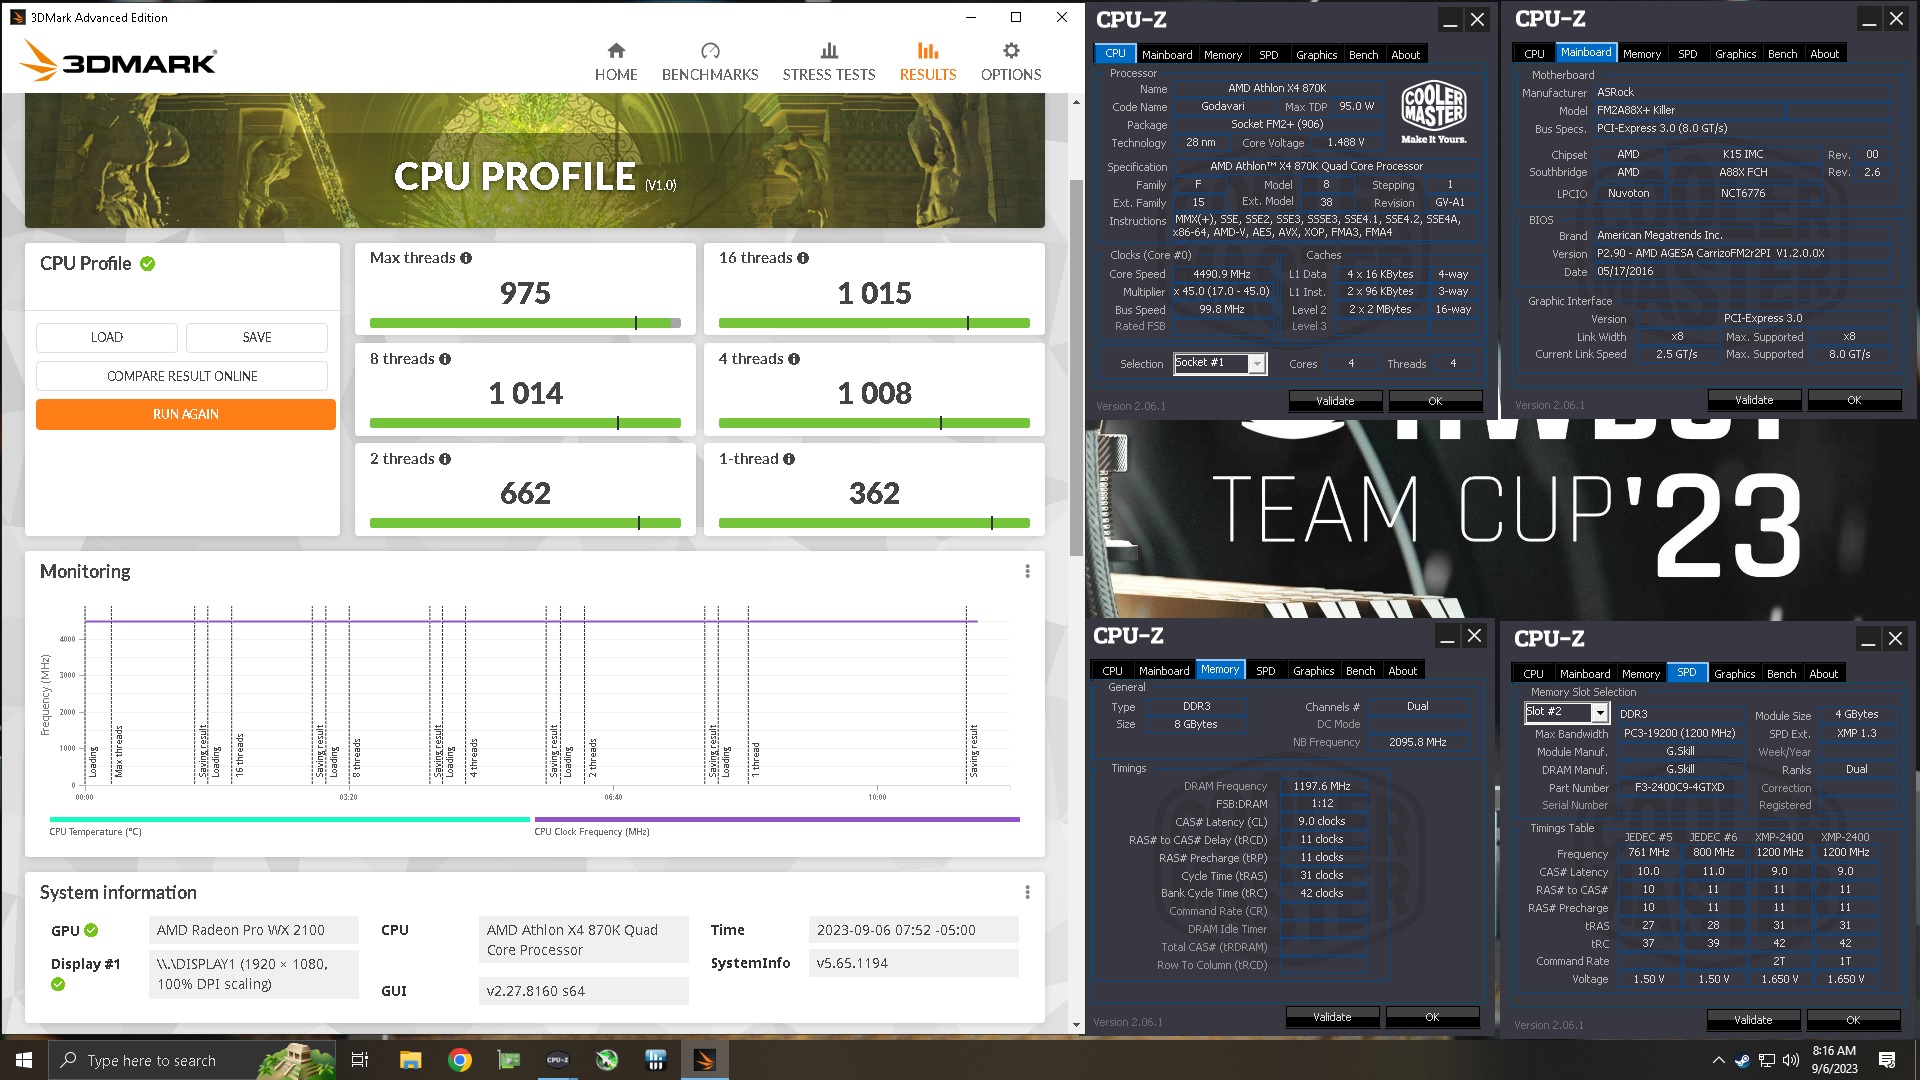Open Windows Start menu

[x=24, y=1060]
